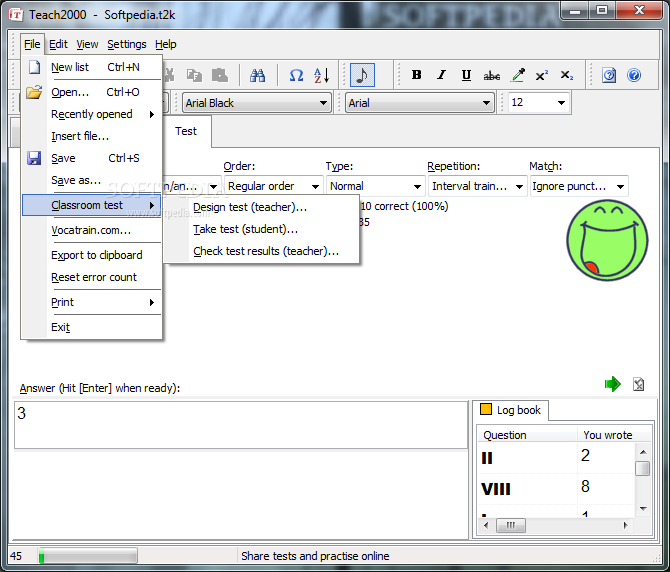
Task: Click Share tests and practise online
Action: coord(315,556)
